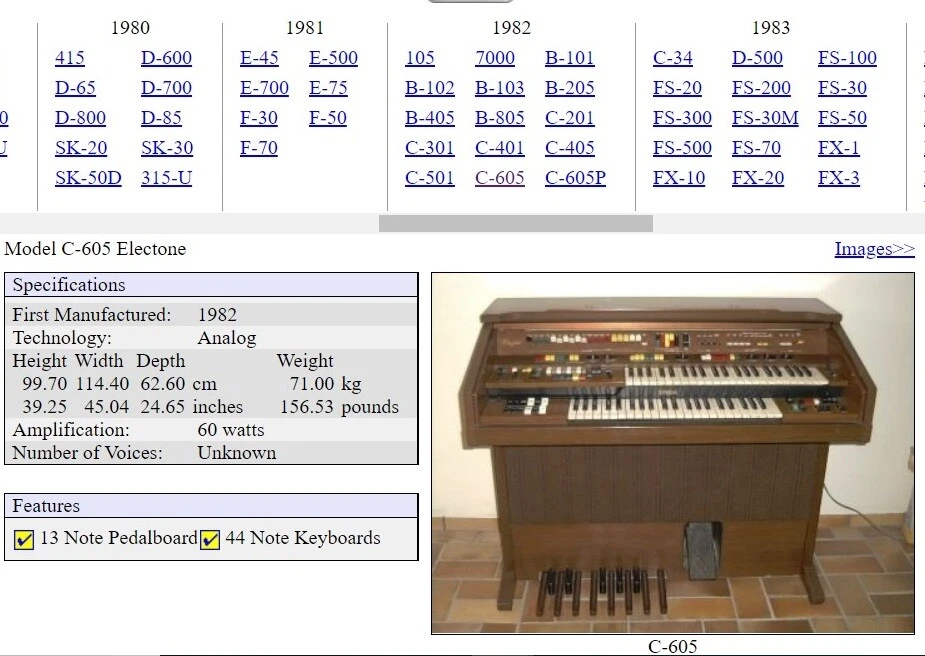925x656 pixels.
Task: Select the FS-100 model link
Action: [846, 58]
